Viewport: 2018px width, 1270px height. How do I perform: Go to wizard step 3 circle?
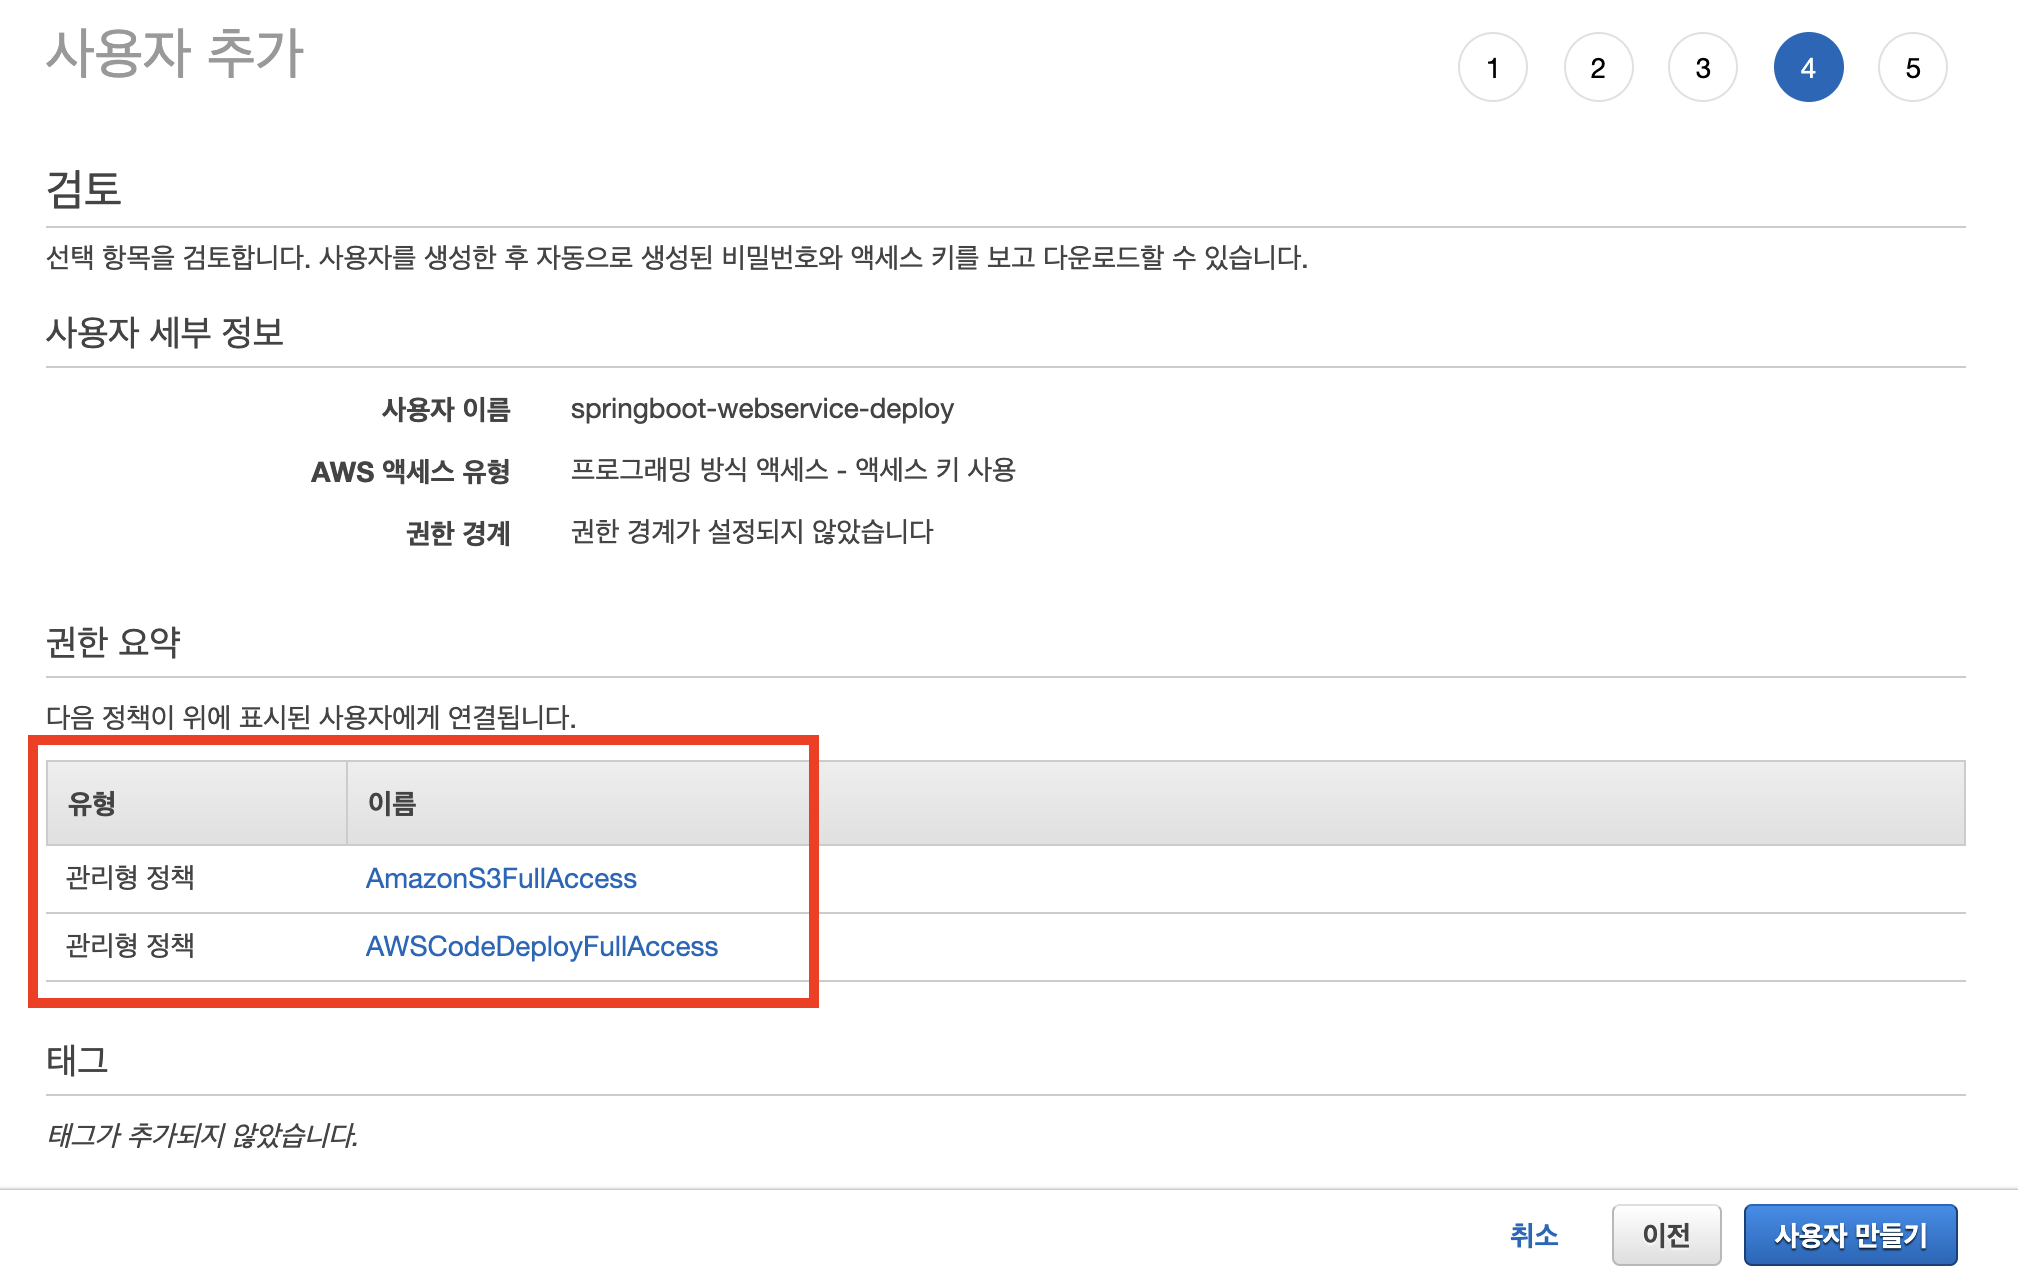point(1702,68)
